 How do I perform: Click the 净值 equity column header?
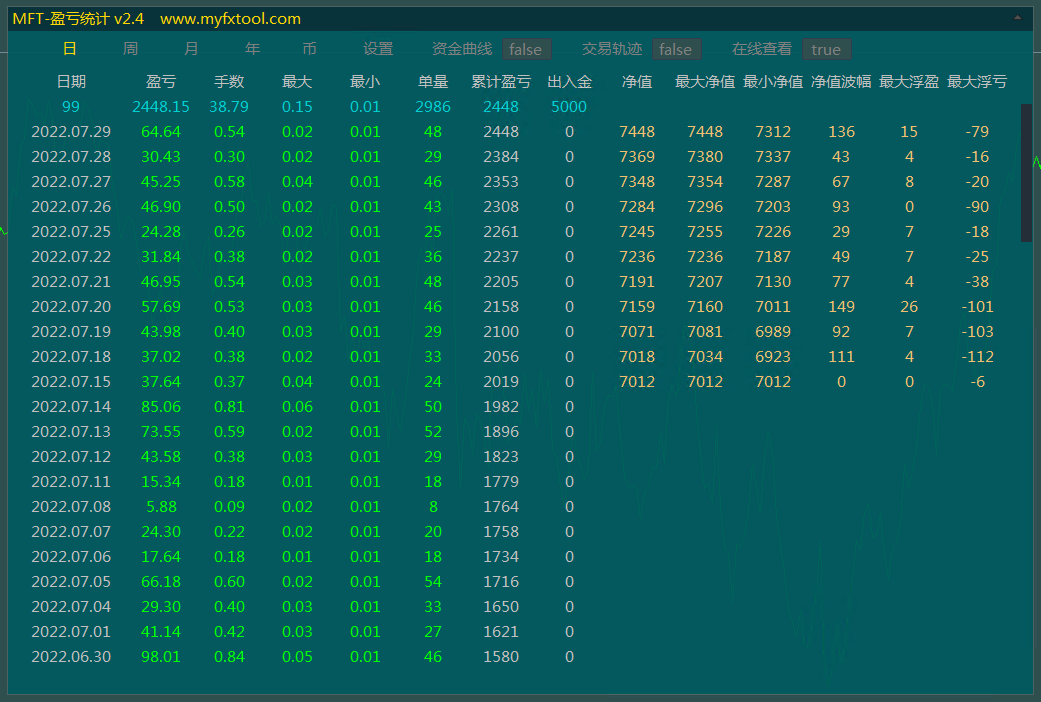637,81
